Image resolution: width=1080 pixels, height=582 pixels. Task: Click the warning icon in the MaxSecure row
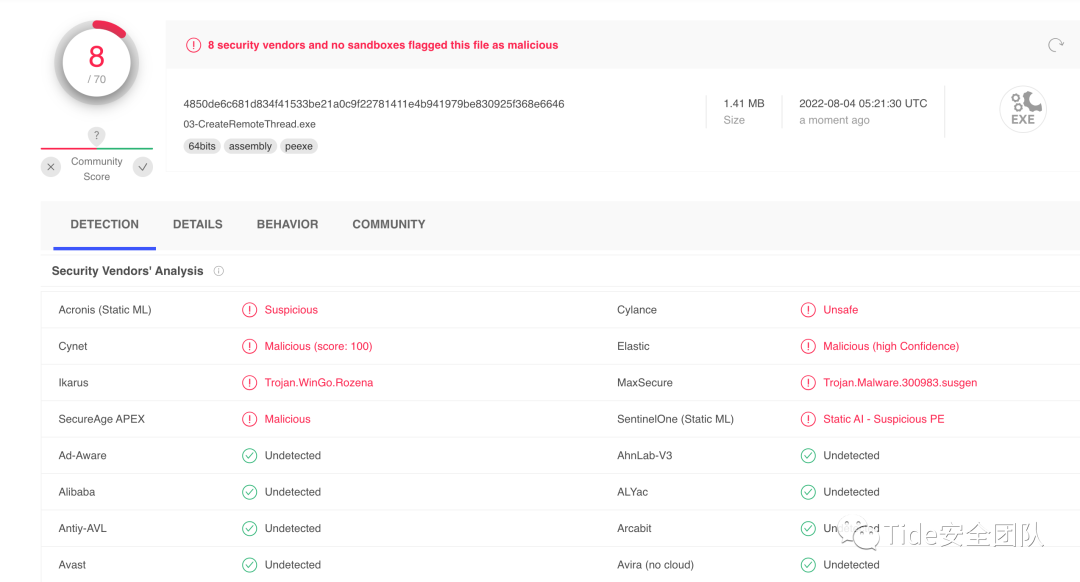point(808,383)
